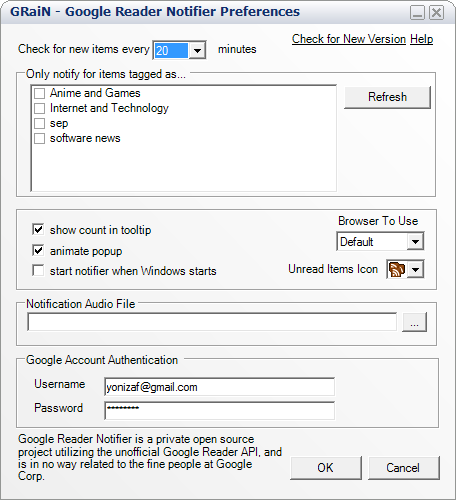Click the Password input field
Screen dimensions: 456x500
[219, 411]
